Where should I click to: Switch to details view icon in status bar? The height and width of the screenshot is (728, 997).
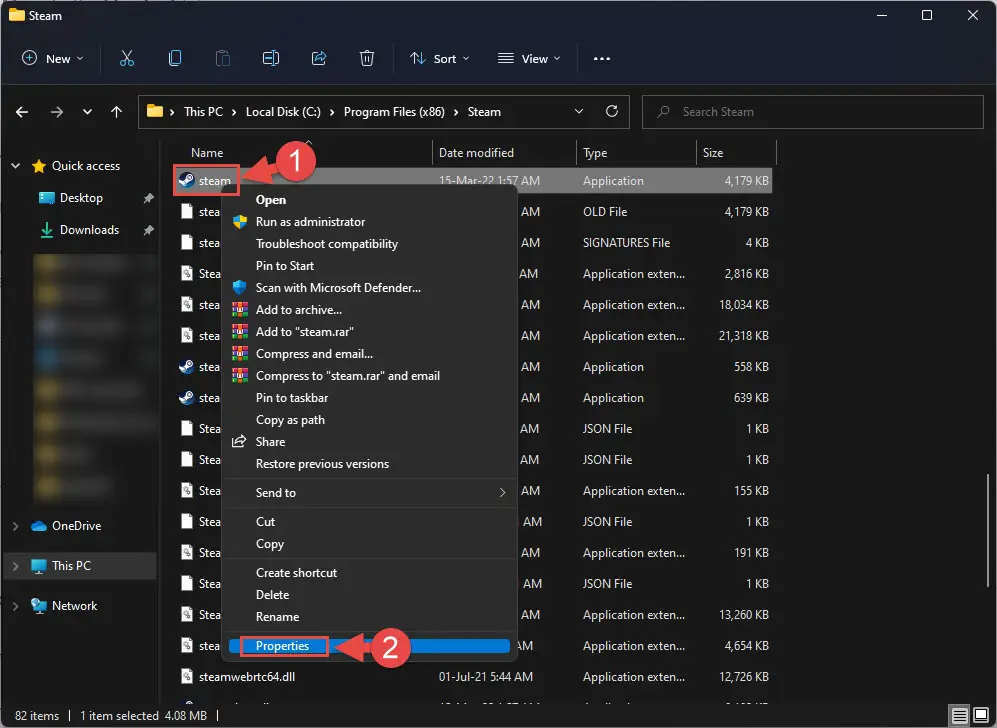tap(959, 715)
